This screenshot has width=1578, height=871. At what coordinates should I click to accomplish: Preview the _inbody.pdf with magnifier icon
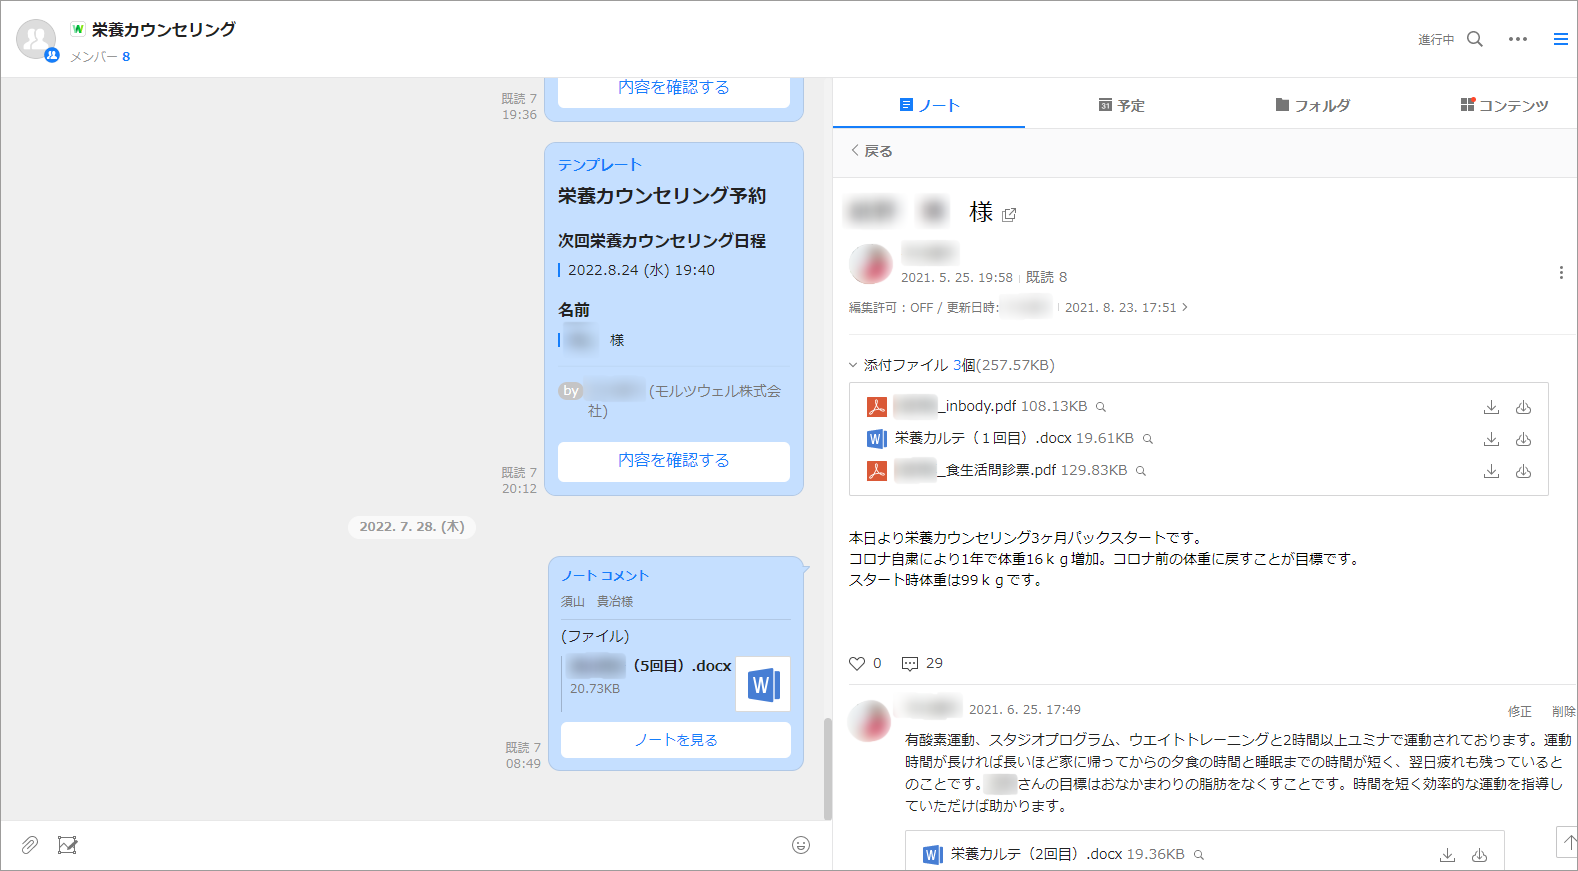click(x=1101, y=407)
